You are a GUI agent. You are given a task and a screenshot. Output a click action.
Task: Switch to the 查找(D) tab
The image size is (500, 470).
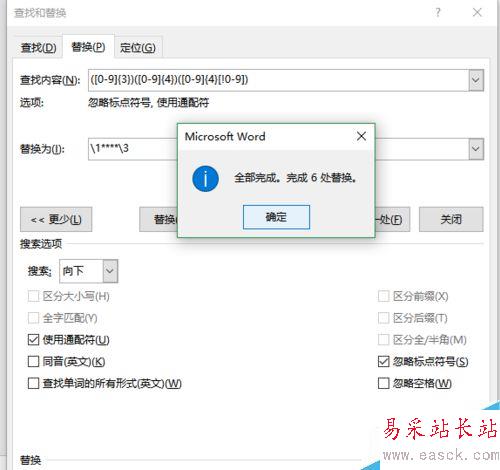click(x=38, y=48)
